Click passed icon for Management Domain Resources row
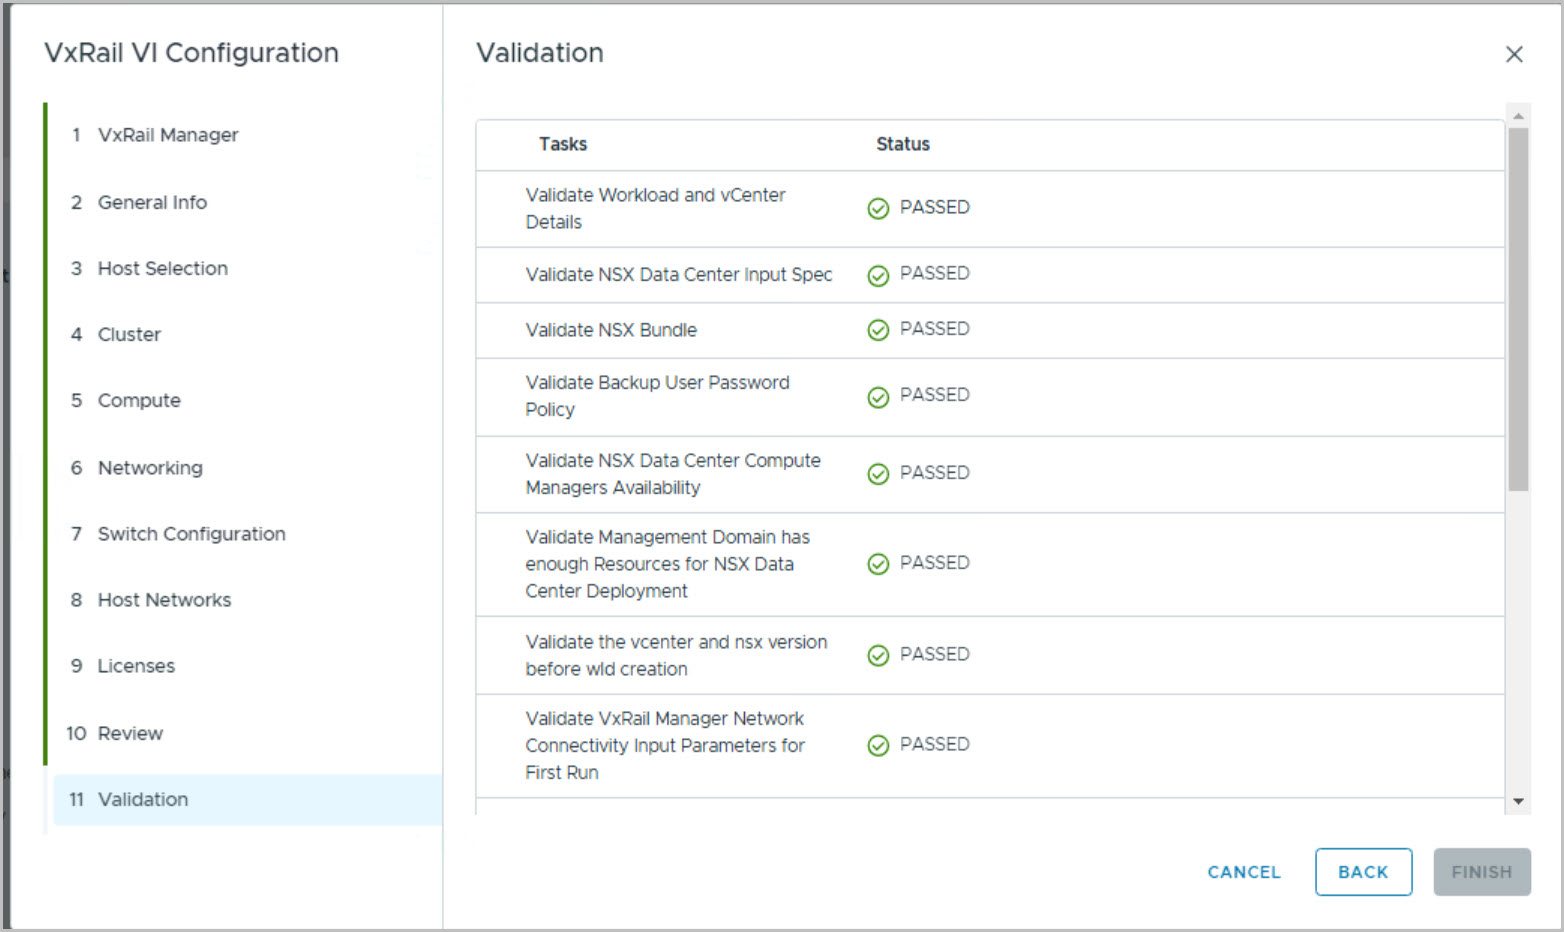Screen dimensions: 1564x932 [x=878, y=564]
